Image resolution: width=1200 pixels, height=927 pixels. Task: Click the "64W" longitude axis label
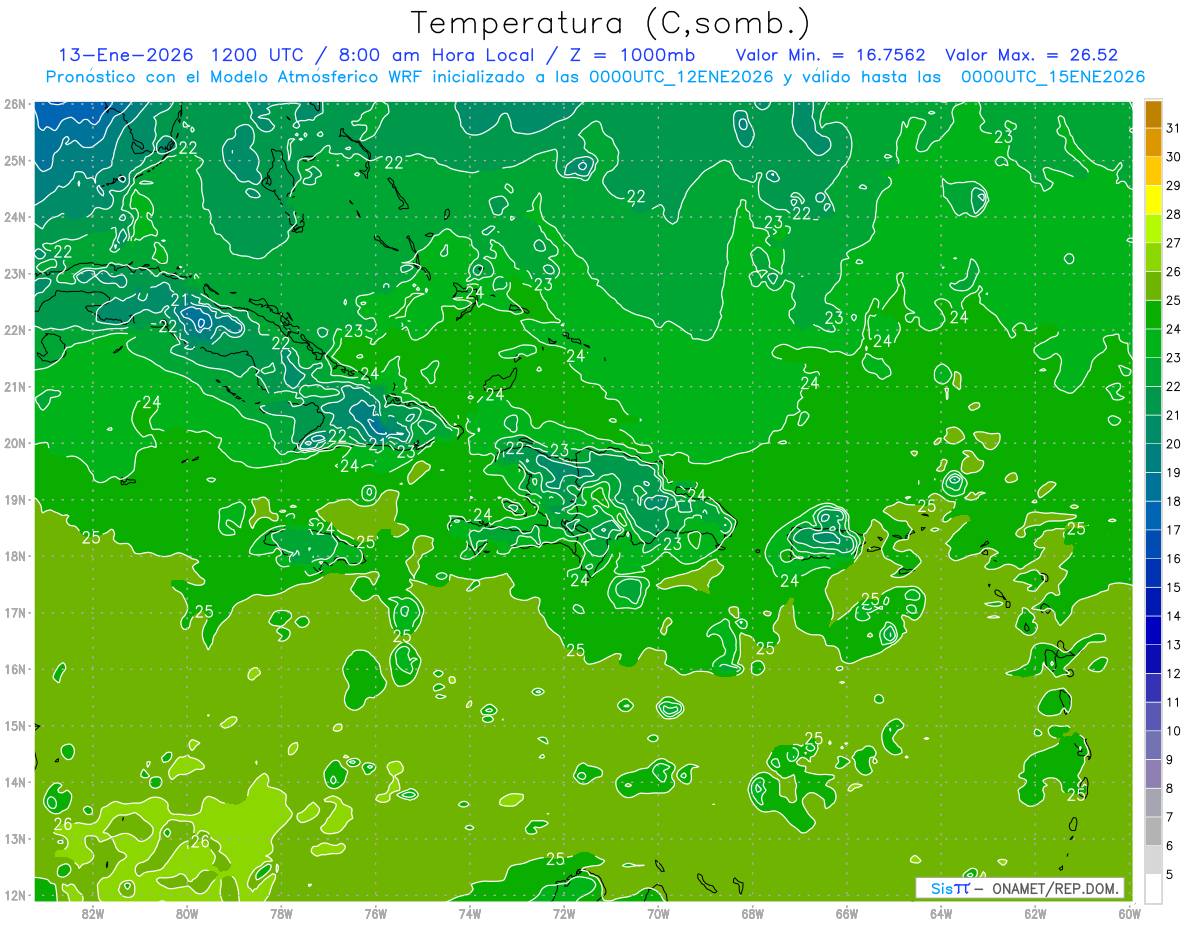click(940, 912)
